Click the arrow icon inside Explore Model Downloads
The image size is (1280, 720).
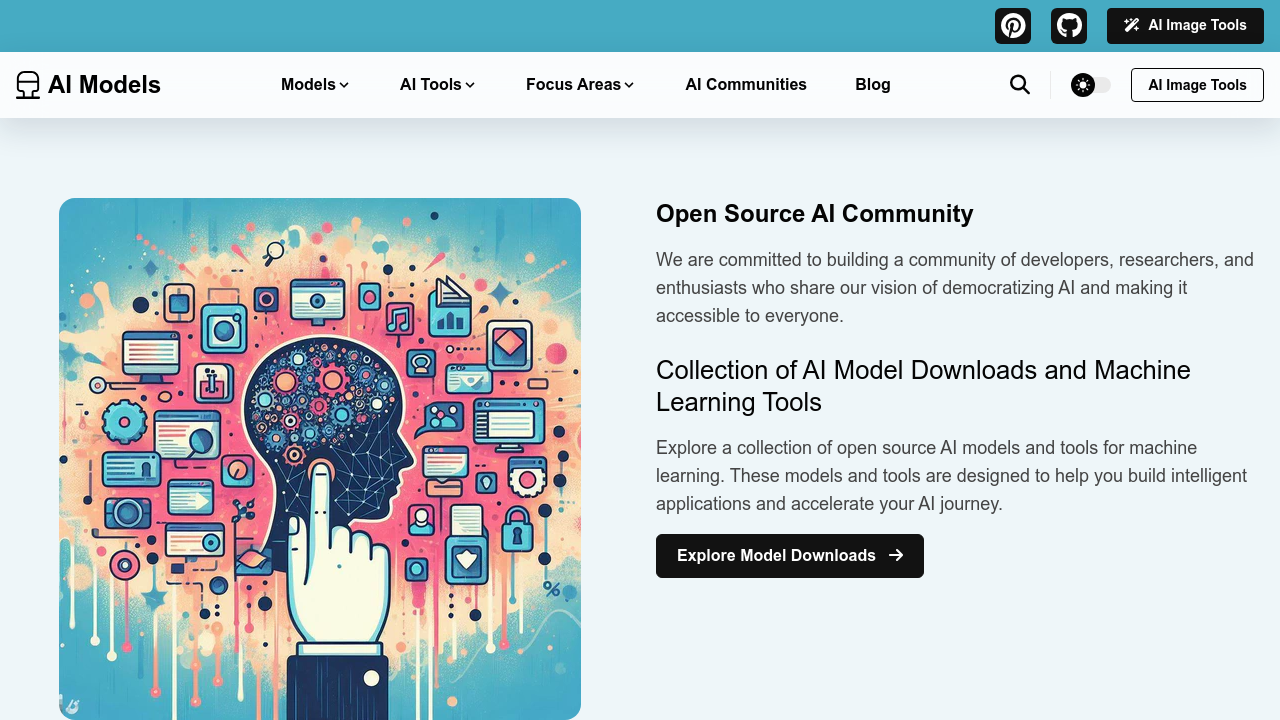897,555
